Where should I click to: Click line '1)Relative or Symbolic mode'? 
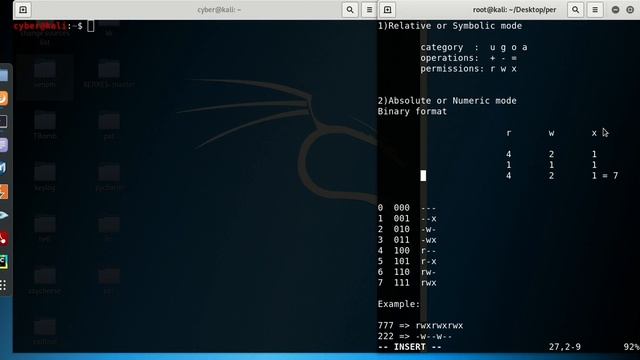pyautogui.click(x=450, y=26)
